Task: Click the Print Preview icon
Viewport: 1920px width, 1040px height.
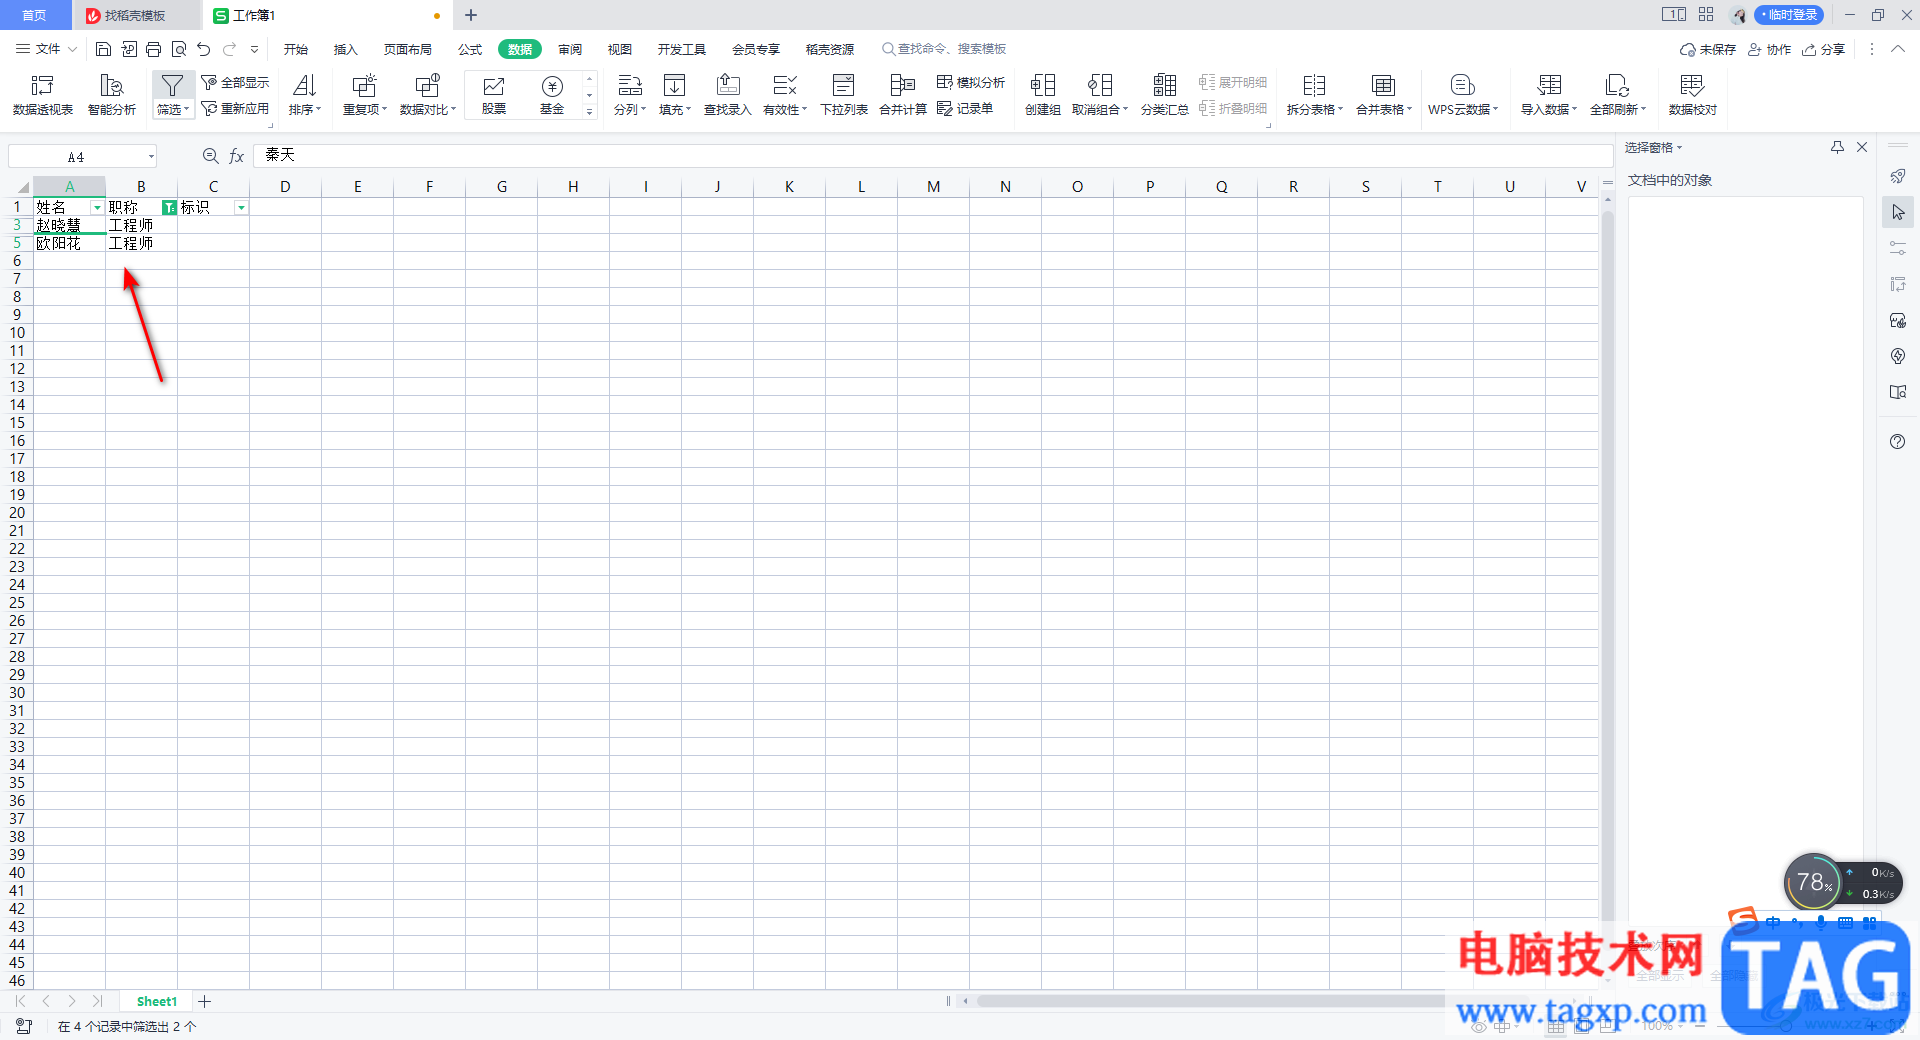Action: click(x=179, y=49)
